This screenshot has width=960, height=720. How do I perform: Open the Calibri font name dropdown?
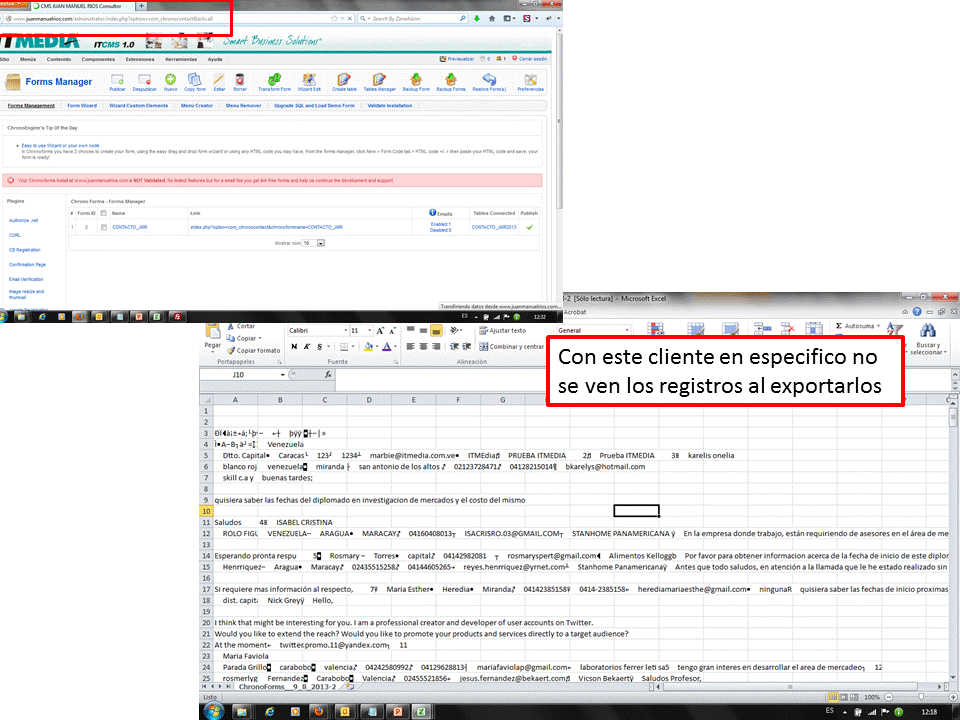345,331
